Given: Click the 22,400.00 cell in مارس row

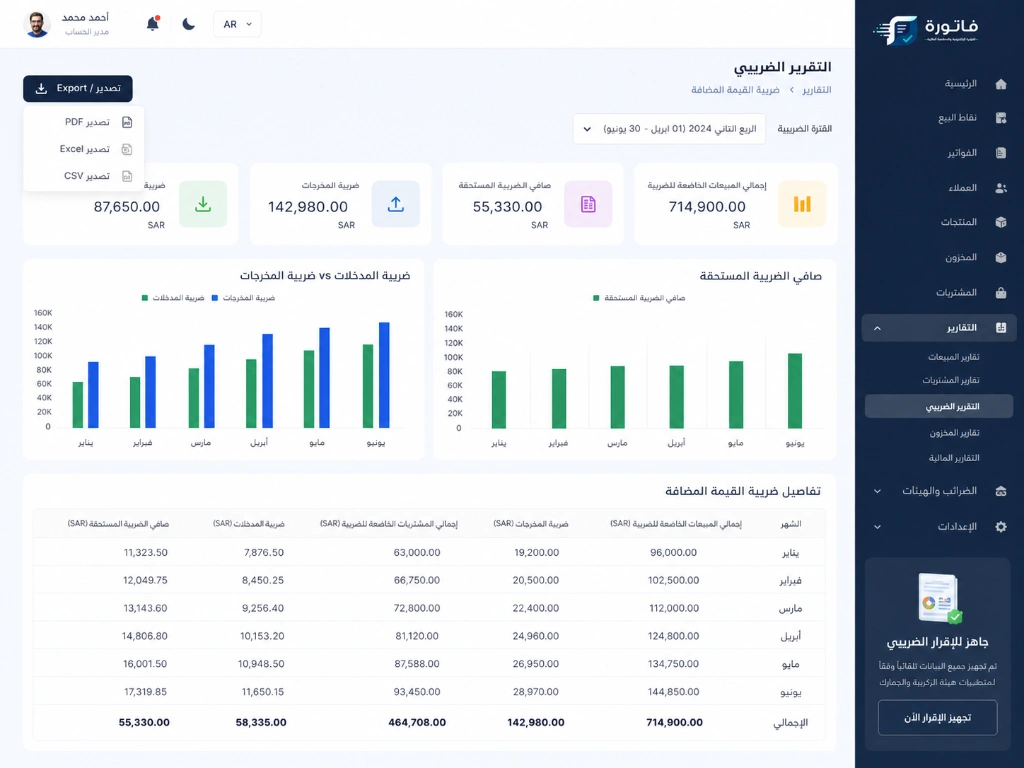Looking at the screenshot, I should [536, 608].
